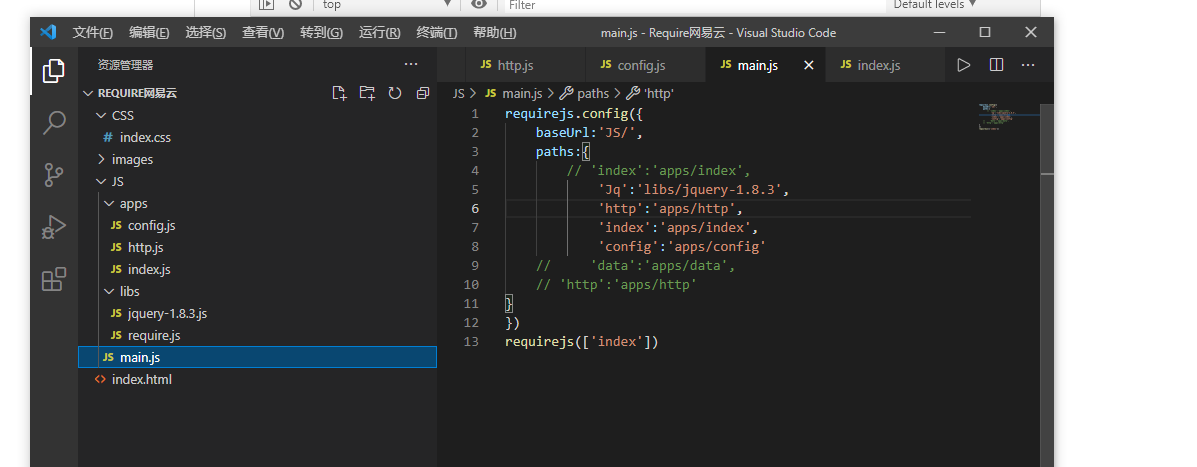1197x467 pixels.
Task: Open the 运行(R) menu
Action: click(x=379, y=33)
